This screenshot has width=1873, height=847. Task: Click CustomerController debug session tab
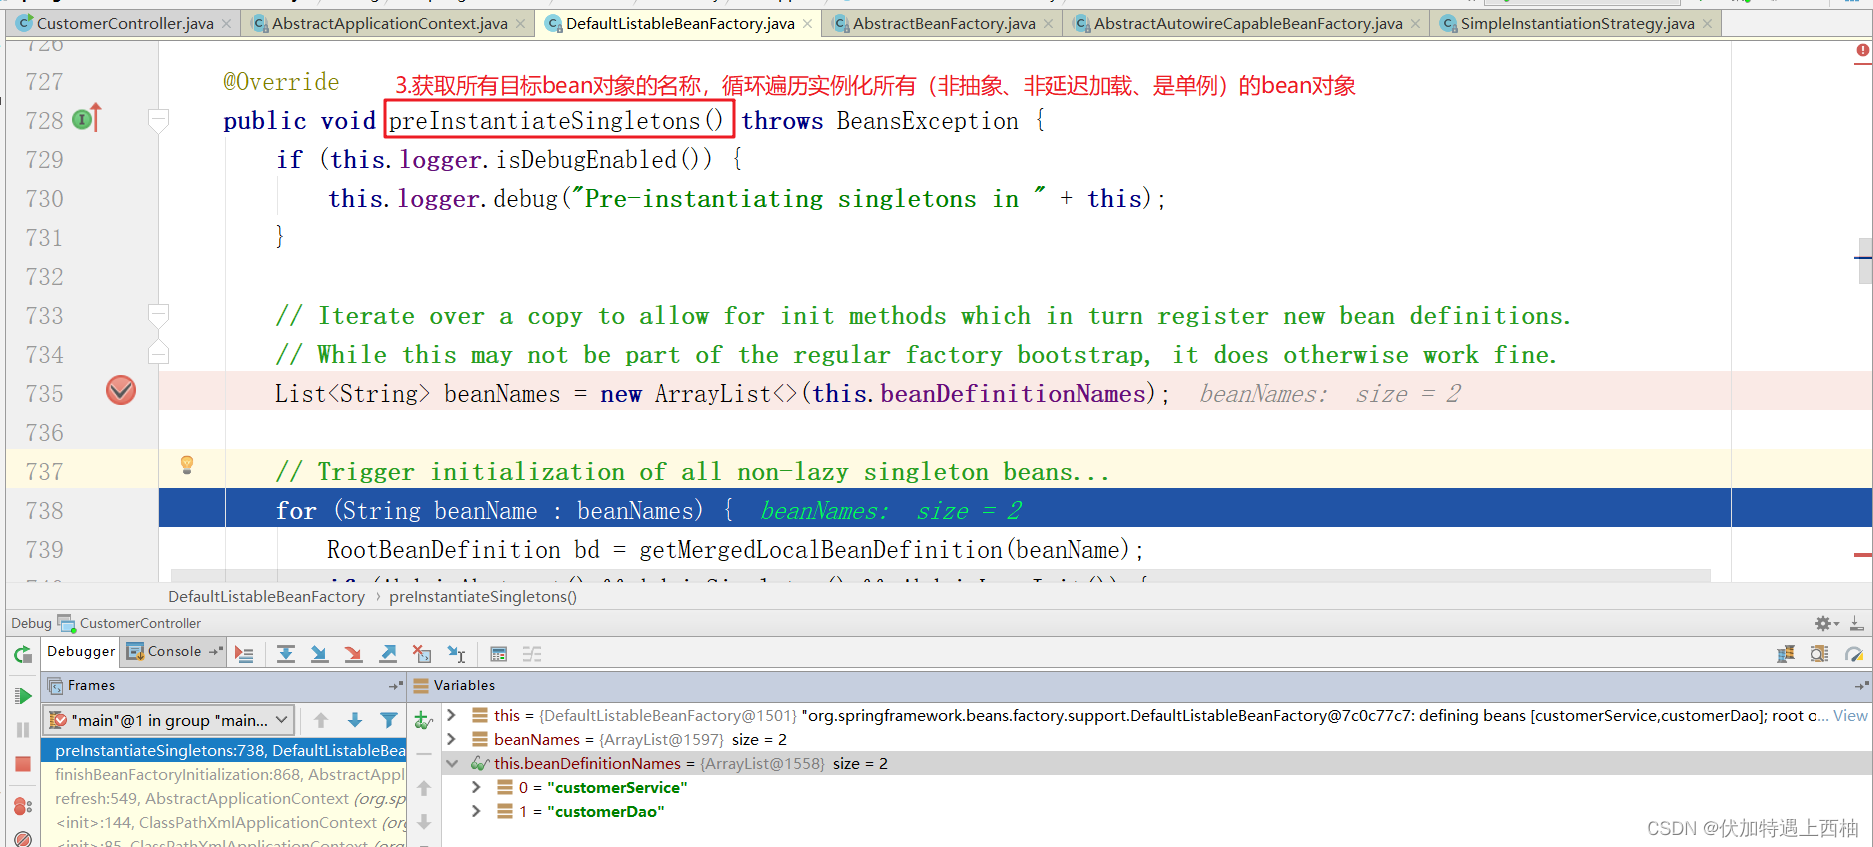tap(129, 623)
